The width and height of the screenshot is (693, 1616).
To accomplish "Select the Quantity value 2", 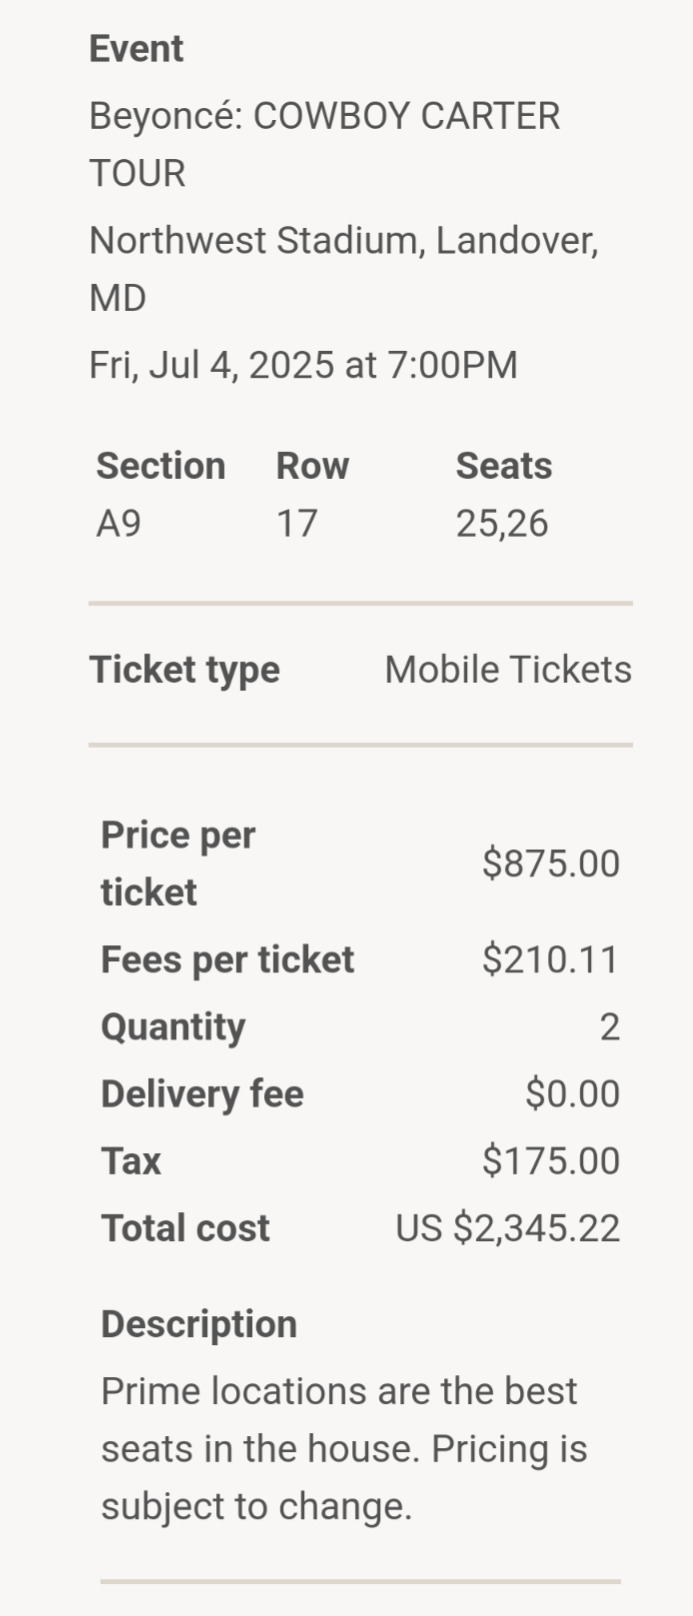I will (x=610, y=1027).
